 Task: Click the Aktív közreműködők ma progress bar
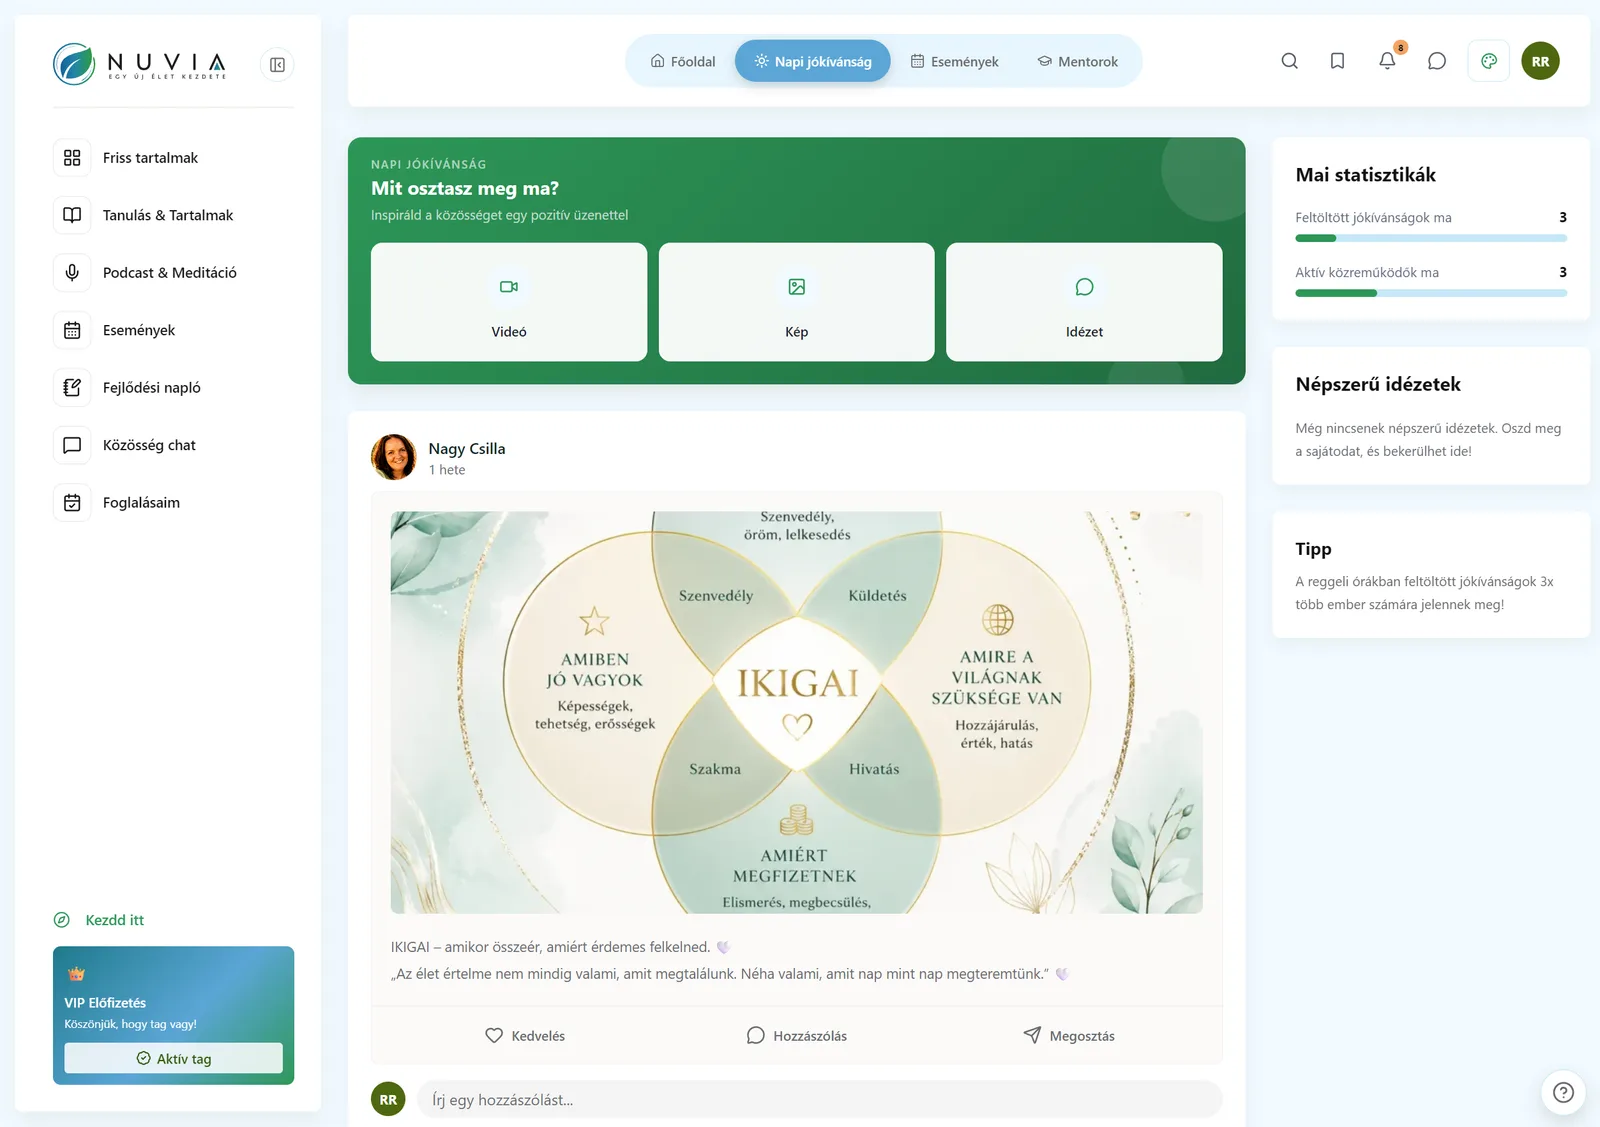pos(1431,293)
